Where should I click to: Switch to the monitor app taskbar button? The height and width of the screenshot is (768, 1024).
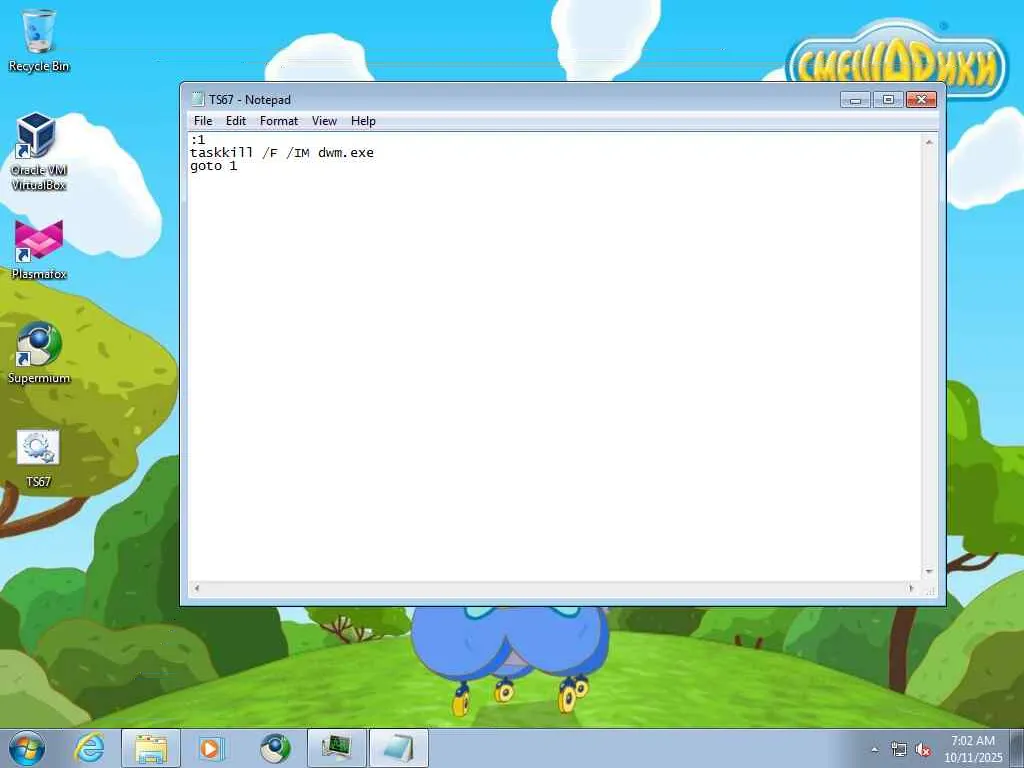[336, 748]
